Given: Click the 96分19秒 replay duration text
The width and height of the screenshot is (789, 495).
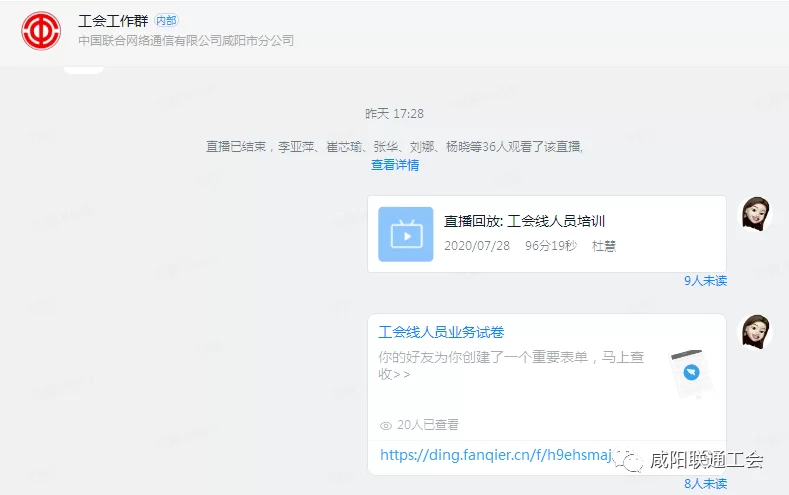Looking at the screenshot, I should 551,246.
